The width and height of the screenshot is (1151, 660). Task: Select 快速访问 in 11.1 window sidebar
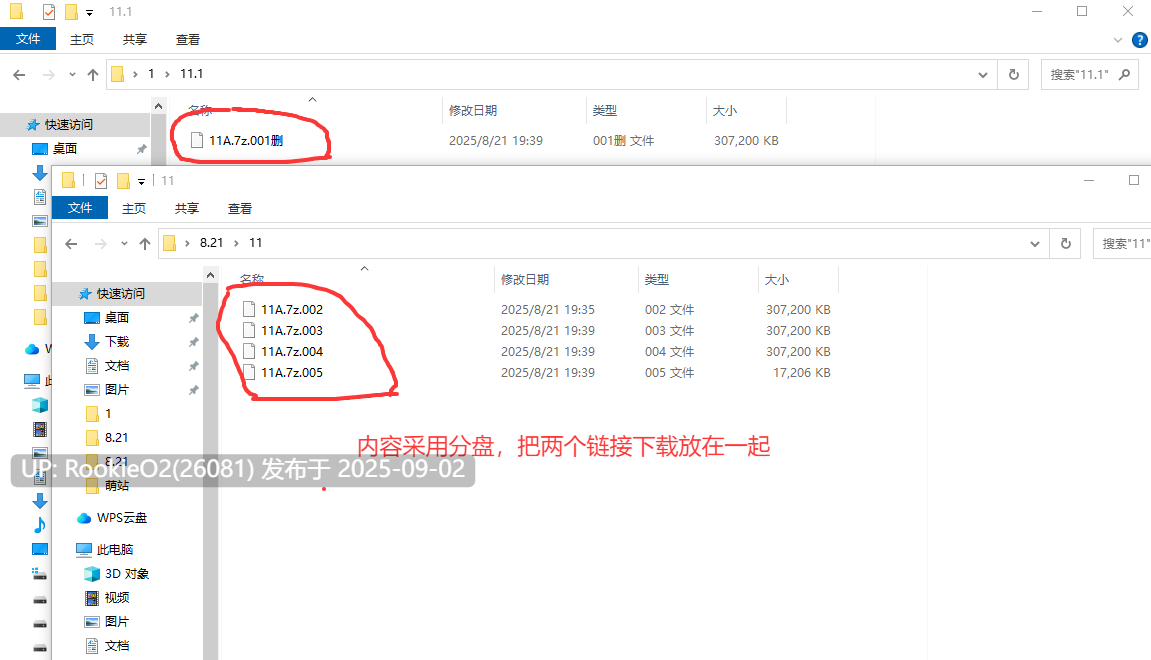68,124
